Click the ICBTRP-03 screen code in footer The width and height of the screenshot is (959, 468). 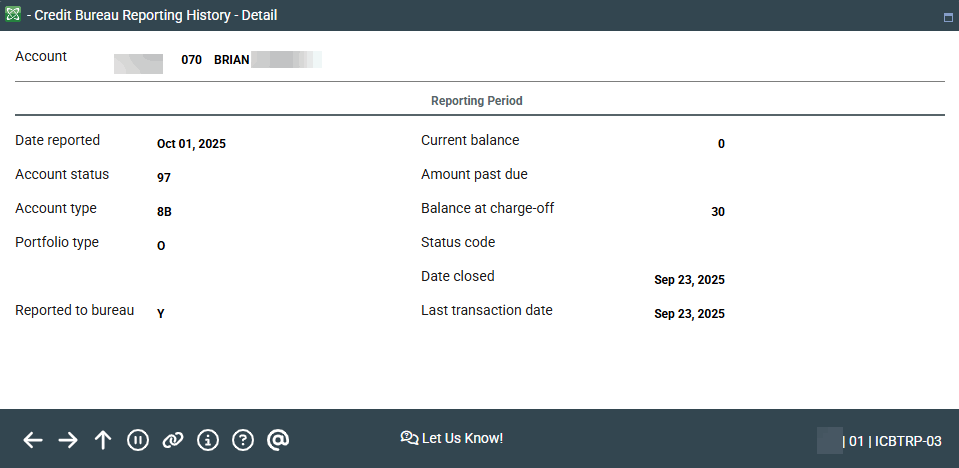(908, 441)
